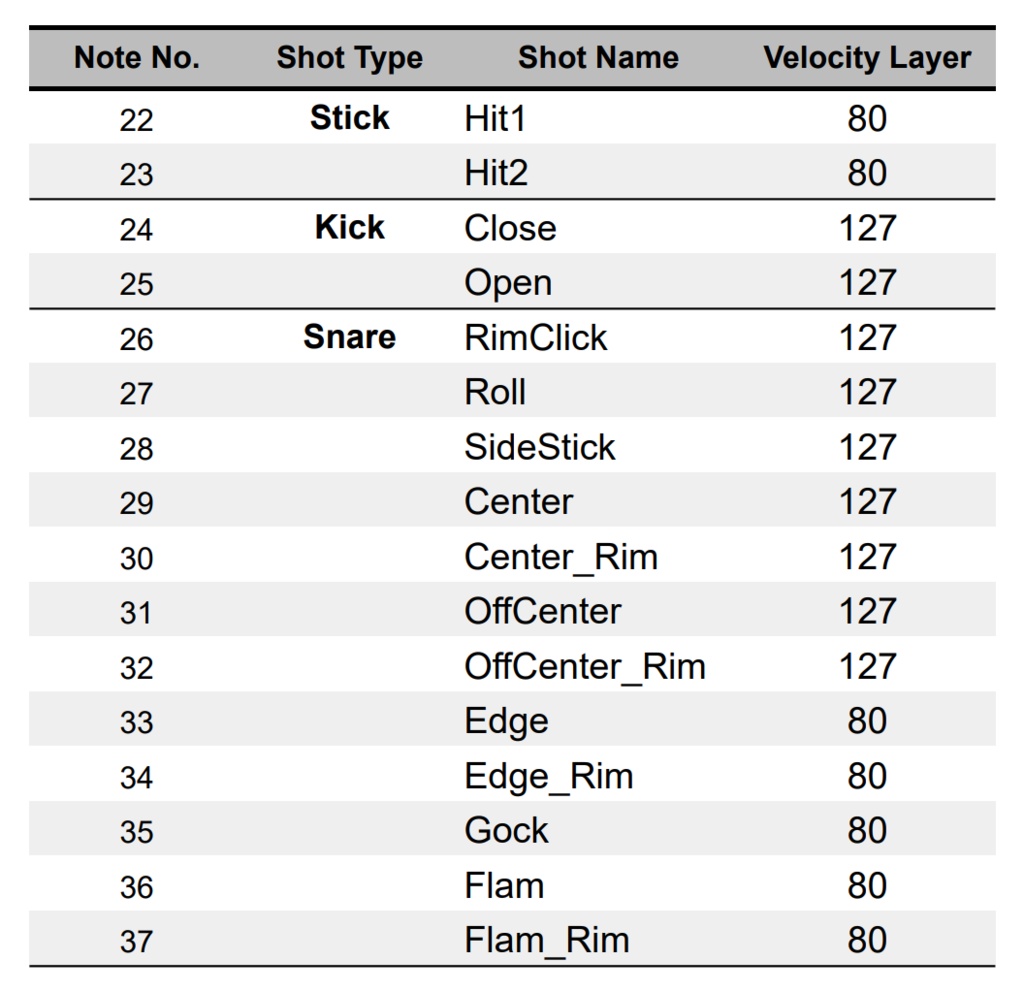Click the Hit1 shot name cell

(495, 119)
